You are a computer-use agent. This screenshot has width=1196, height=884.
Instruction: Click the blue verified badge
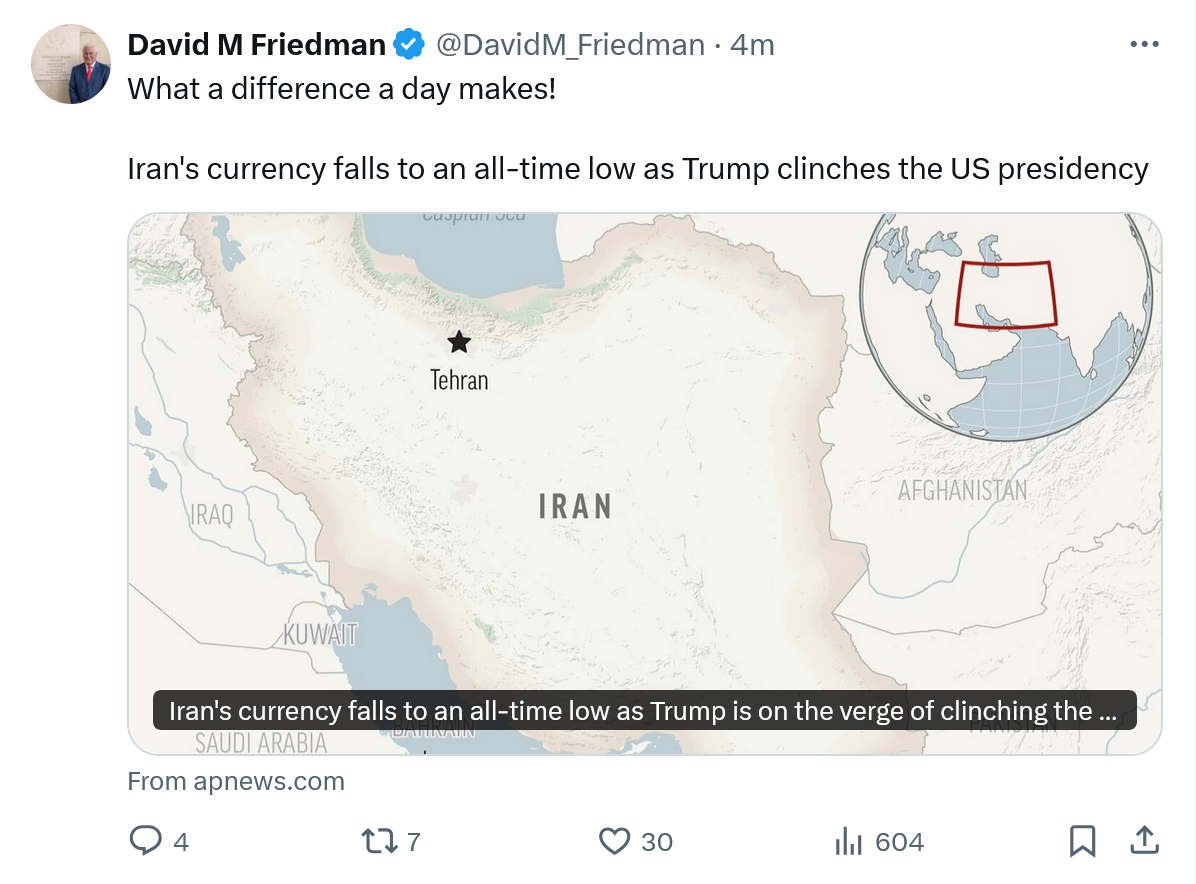(x=408, y=45)
